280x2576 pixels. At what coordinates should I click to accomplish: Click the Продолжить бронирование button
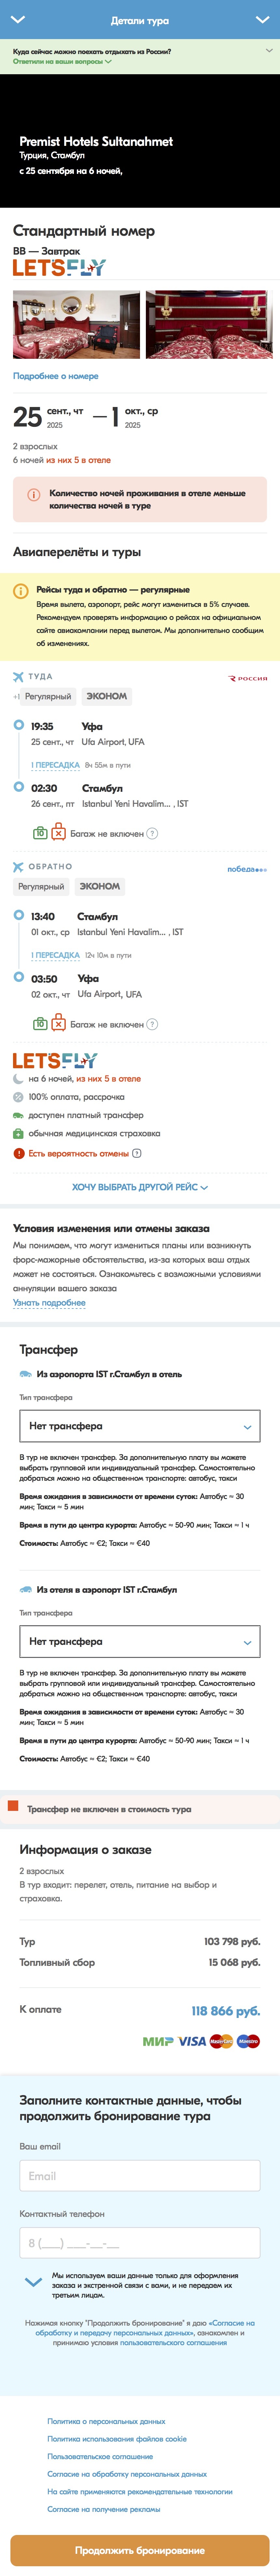[140, 2549]
